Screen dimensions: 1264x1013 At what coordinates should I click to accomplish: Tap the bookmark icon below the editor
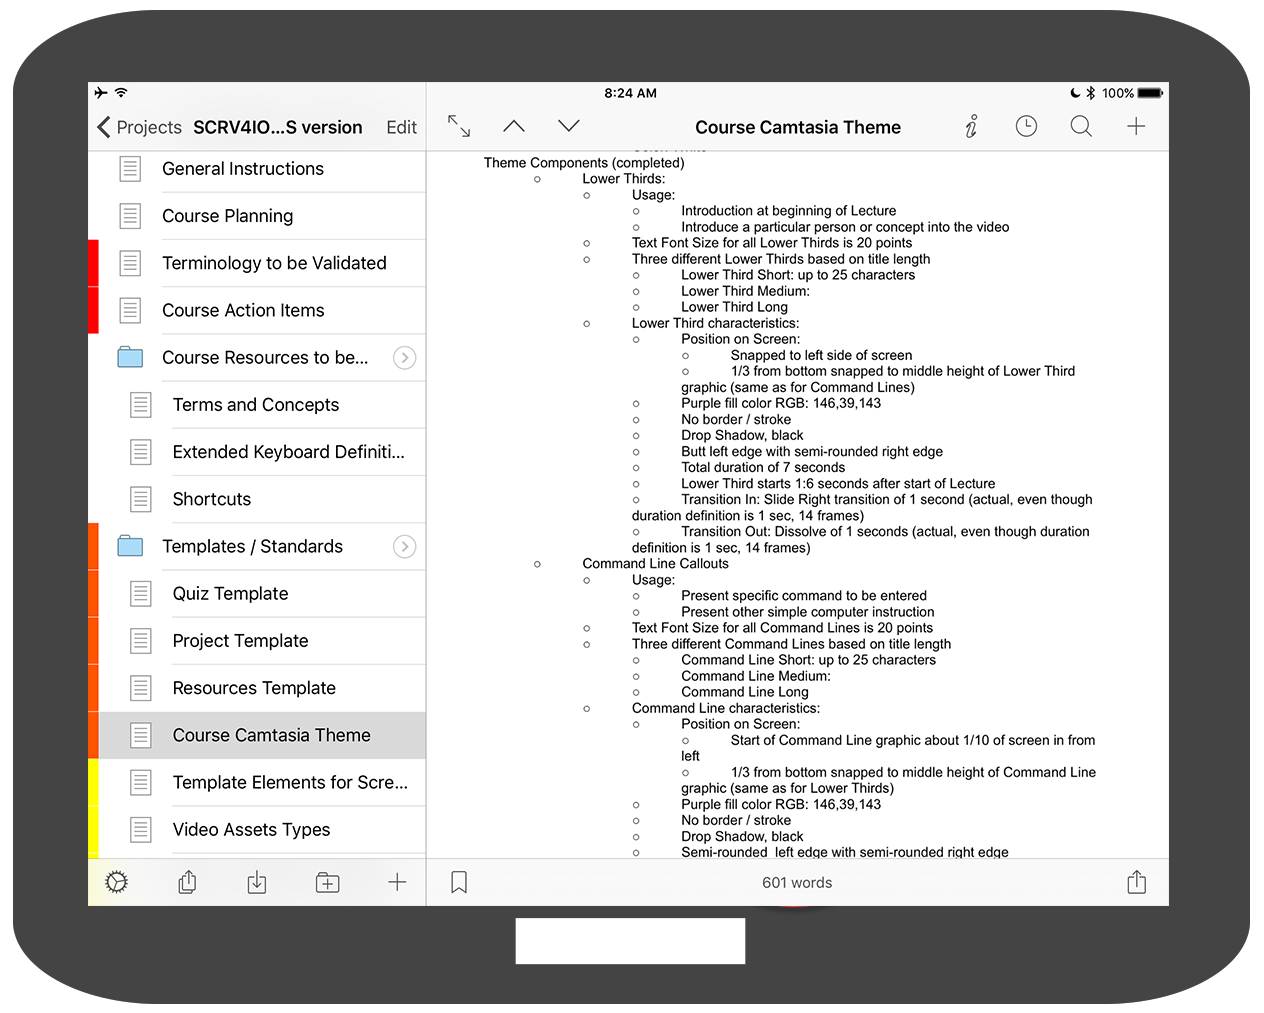(459, 882)
